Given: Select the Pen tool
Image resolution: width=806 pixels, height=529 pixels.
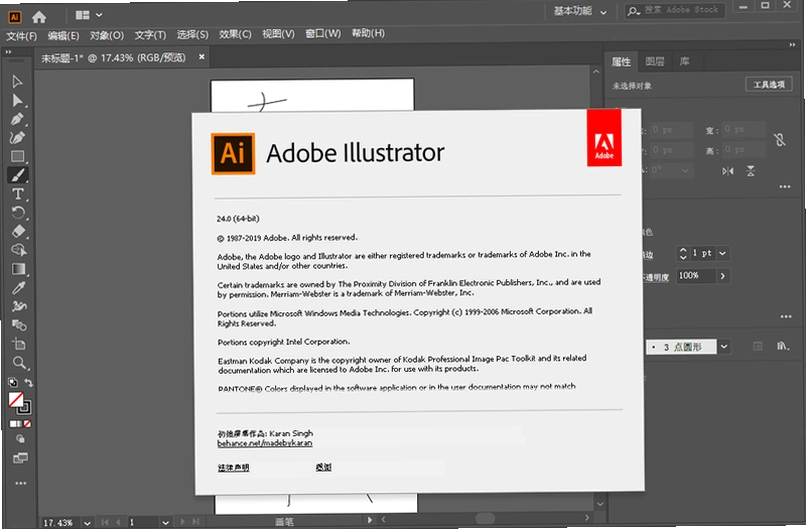Looking at the screenshot, I should point(17,119).
